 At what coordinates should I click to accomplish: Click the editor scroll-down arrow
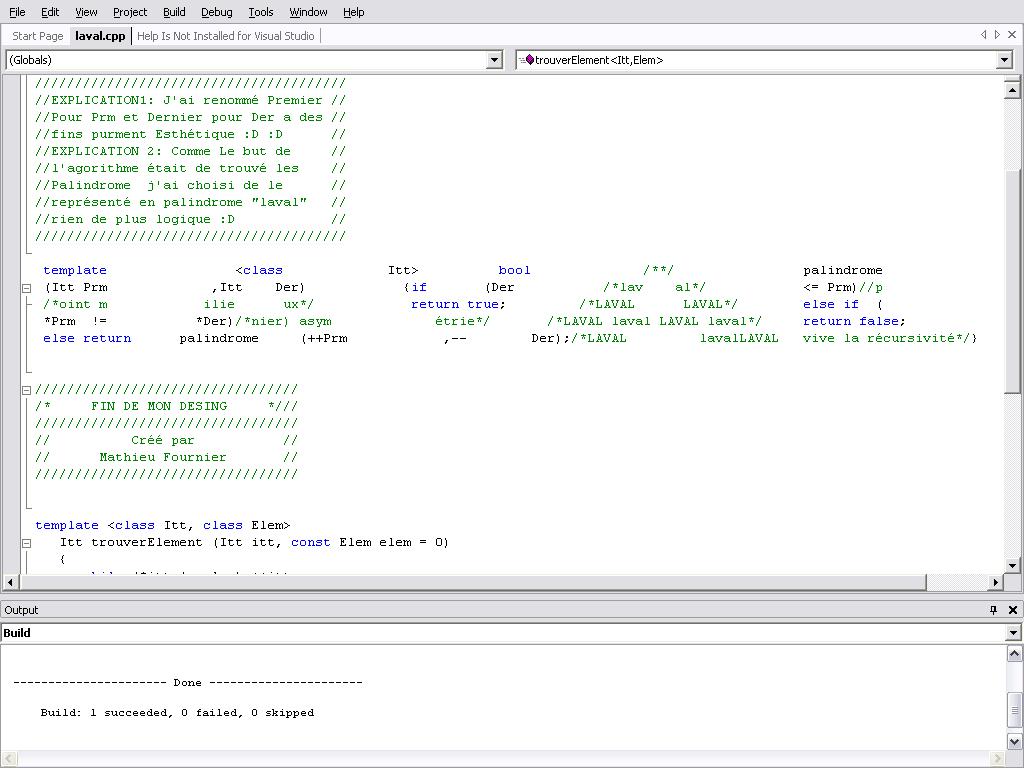click(x=1011, y=565)
